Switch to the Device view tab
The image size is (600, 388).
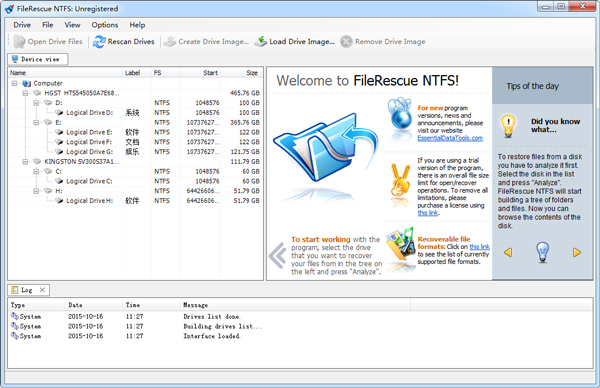click(x=38, y=59)
